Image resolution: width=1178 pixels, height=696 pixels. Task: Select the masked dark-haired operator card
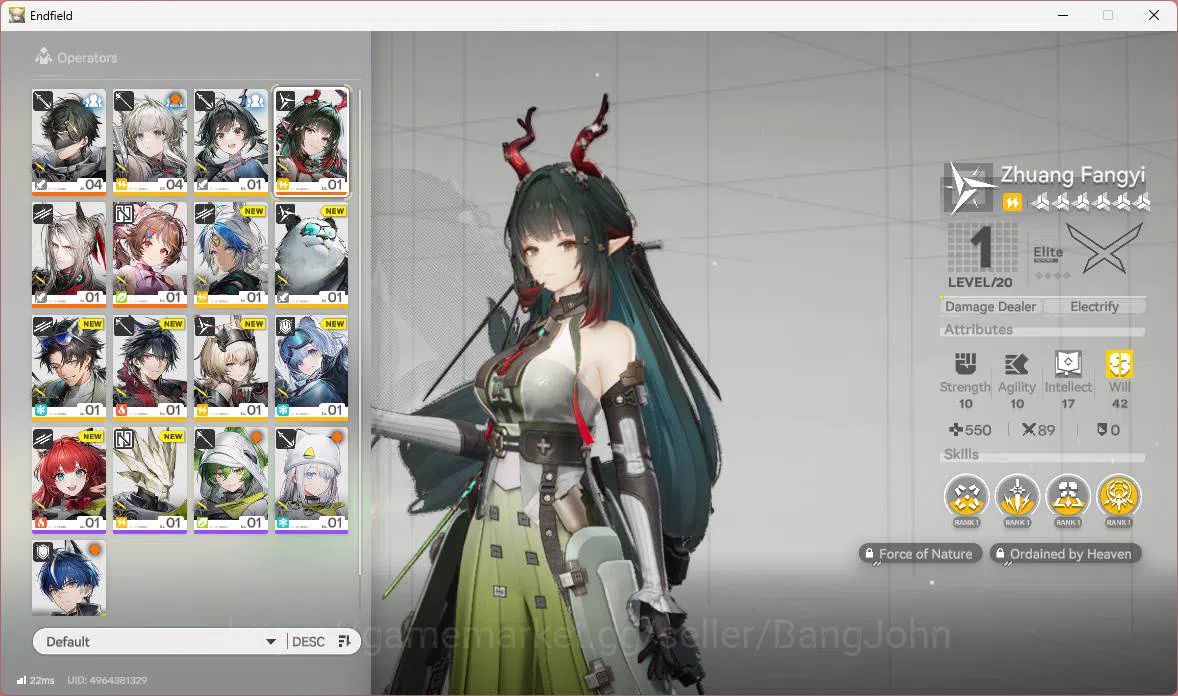coord(69,142)
